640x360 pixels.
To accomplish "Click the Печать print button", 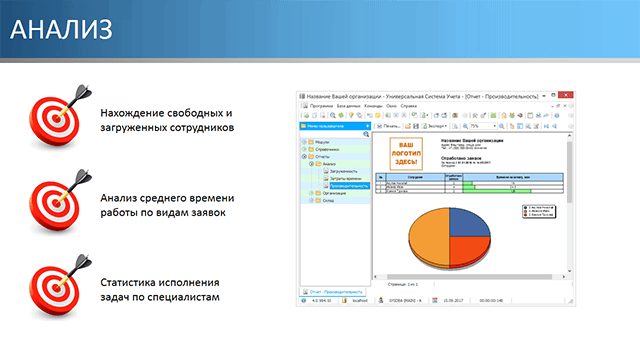I will point(388,126).
